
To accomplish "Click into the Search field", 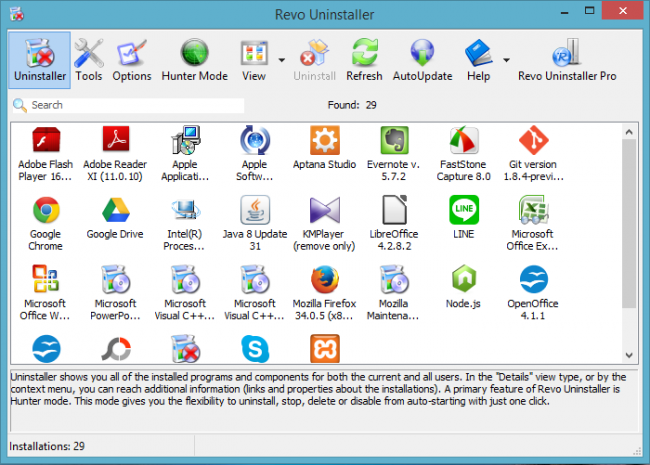I will click(128, 105).
